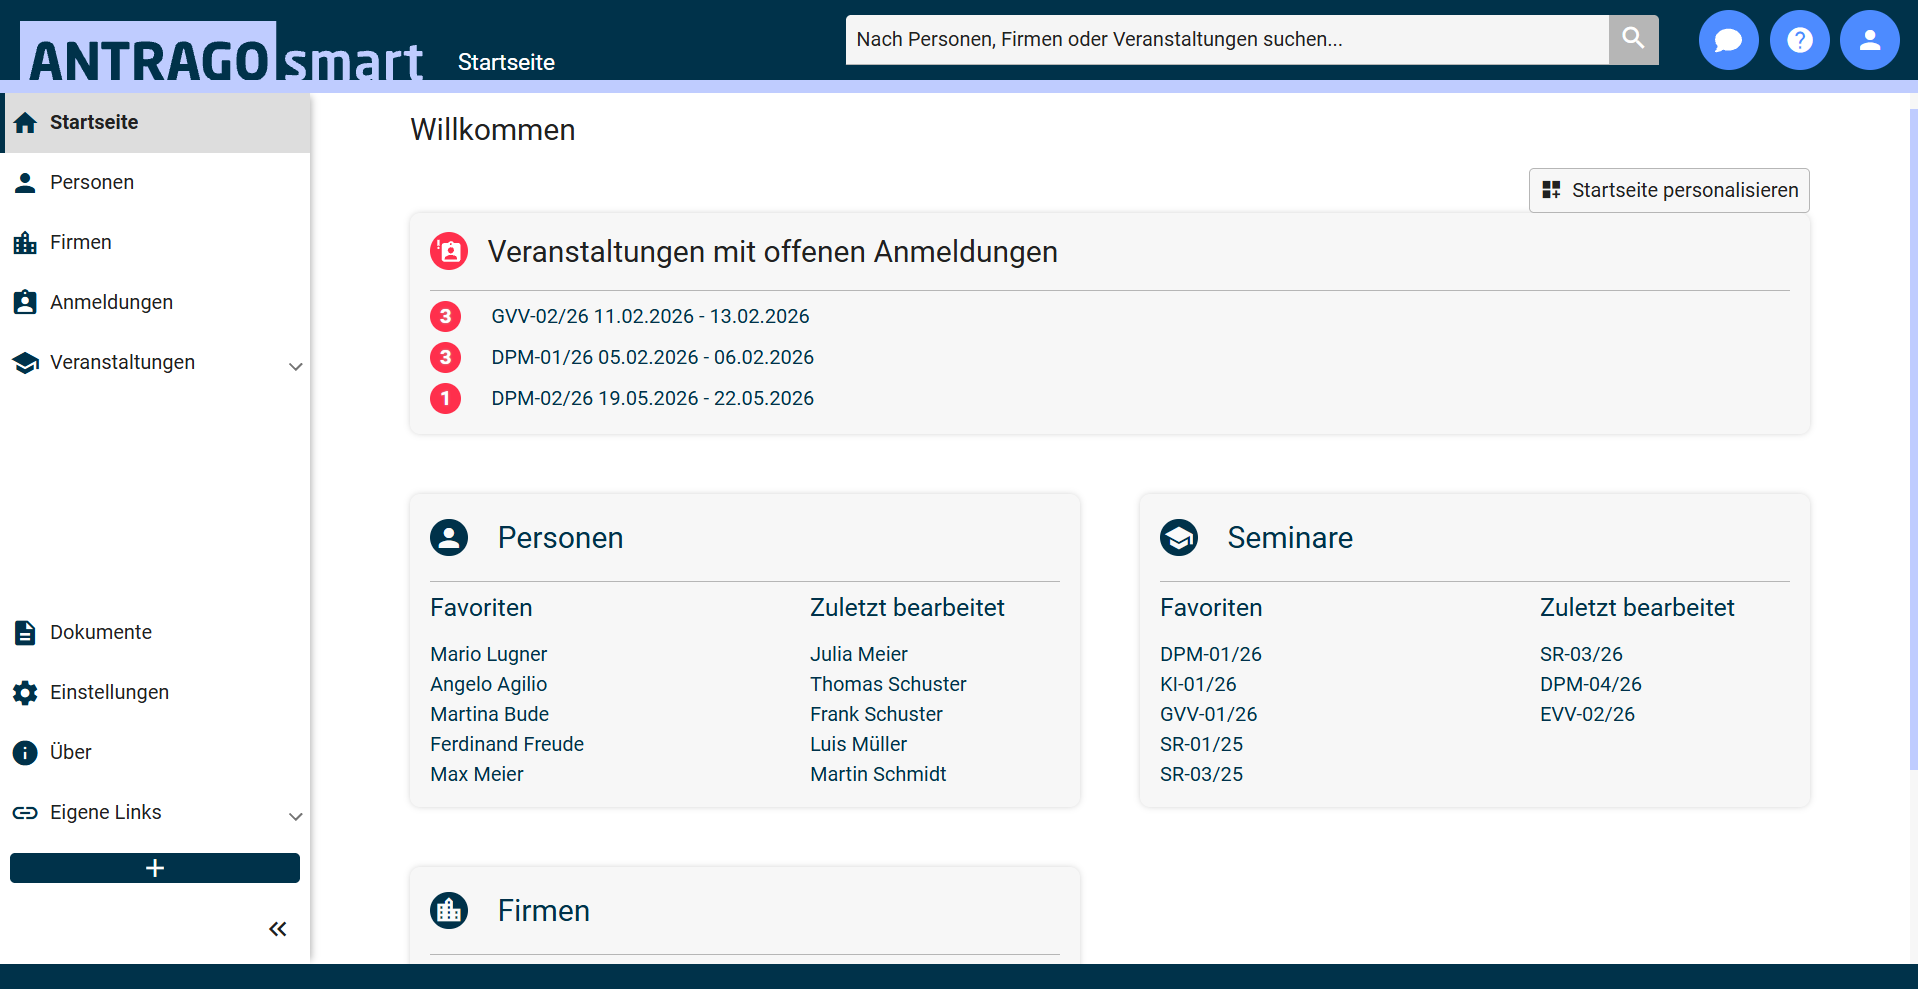
Task: Expand the Veranstaltungen submenu chevron
Action: coord(295,366)
